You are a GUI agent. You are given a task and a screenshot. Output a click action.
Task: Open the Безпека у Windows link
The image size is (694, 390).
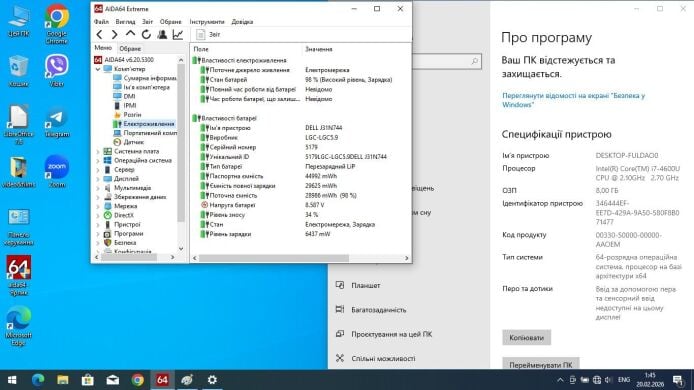point(574,100)
